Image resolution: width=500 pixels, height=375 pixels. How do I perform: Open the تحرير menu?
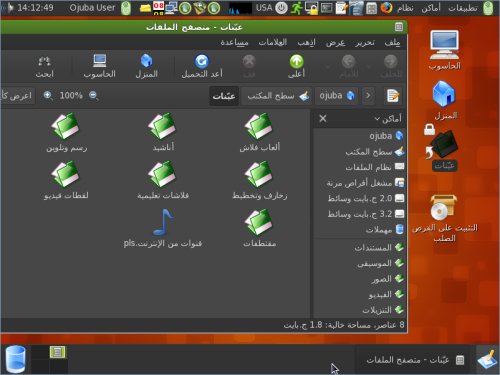click(x=365, y=43)
